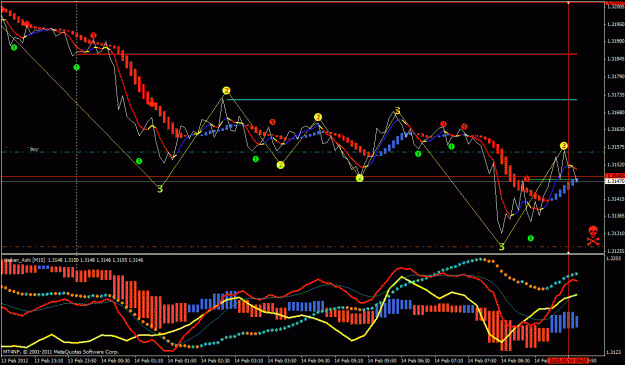Screen dimensions: 625x365
Task: Click the 14 Feb 06:30 time axis label
Action: (415, 361)
